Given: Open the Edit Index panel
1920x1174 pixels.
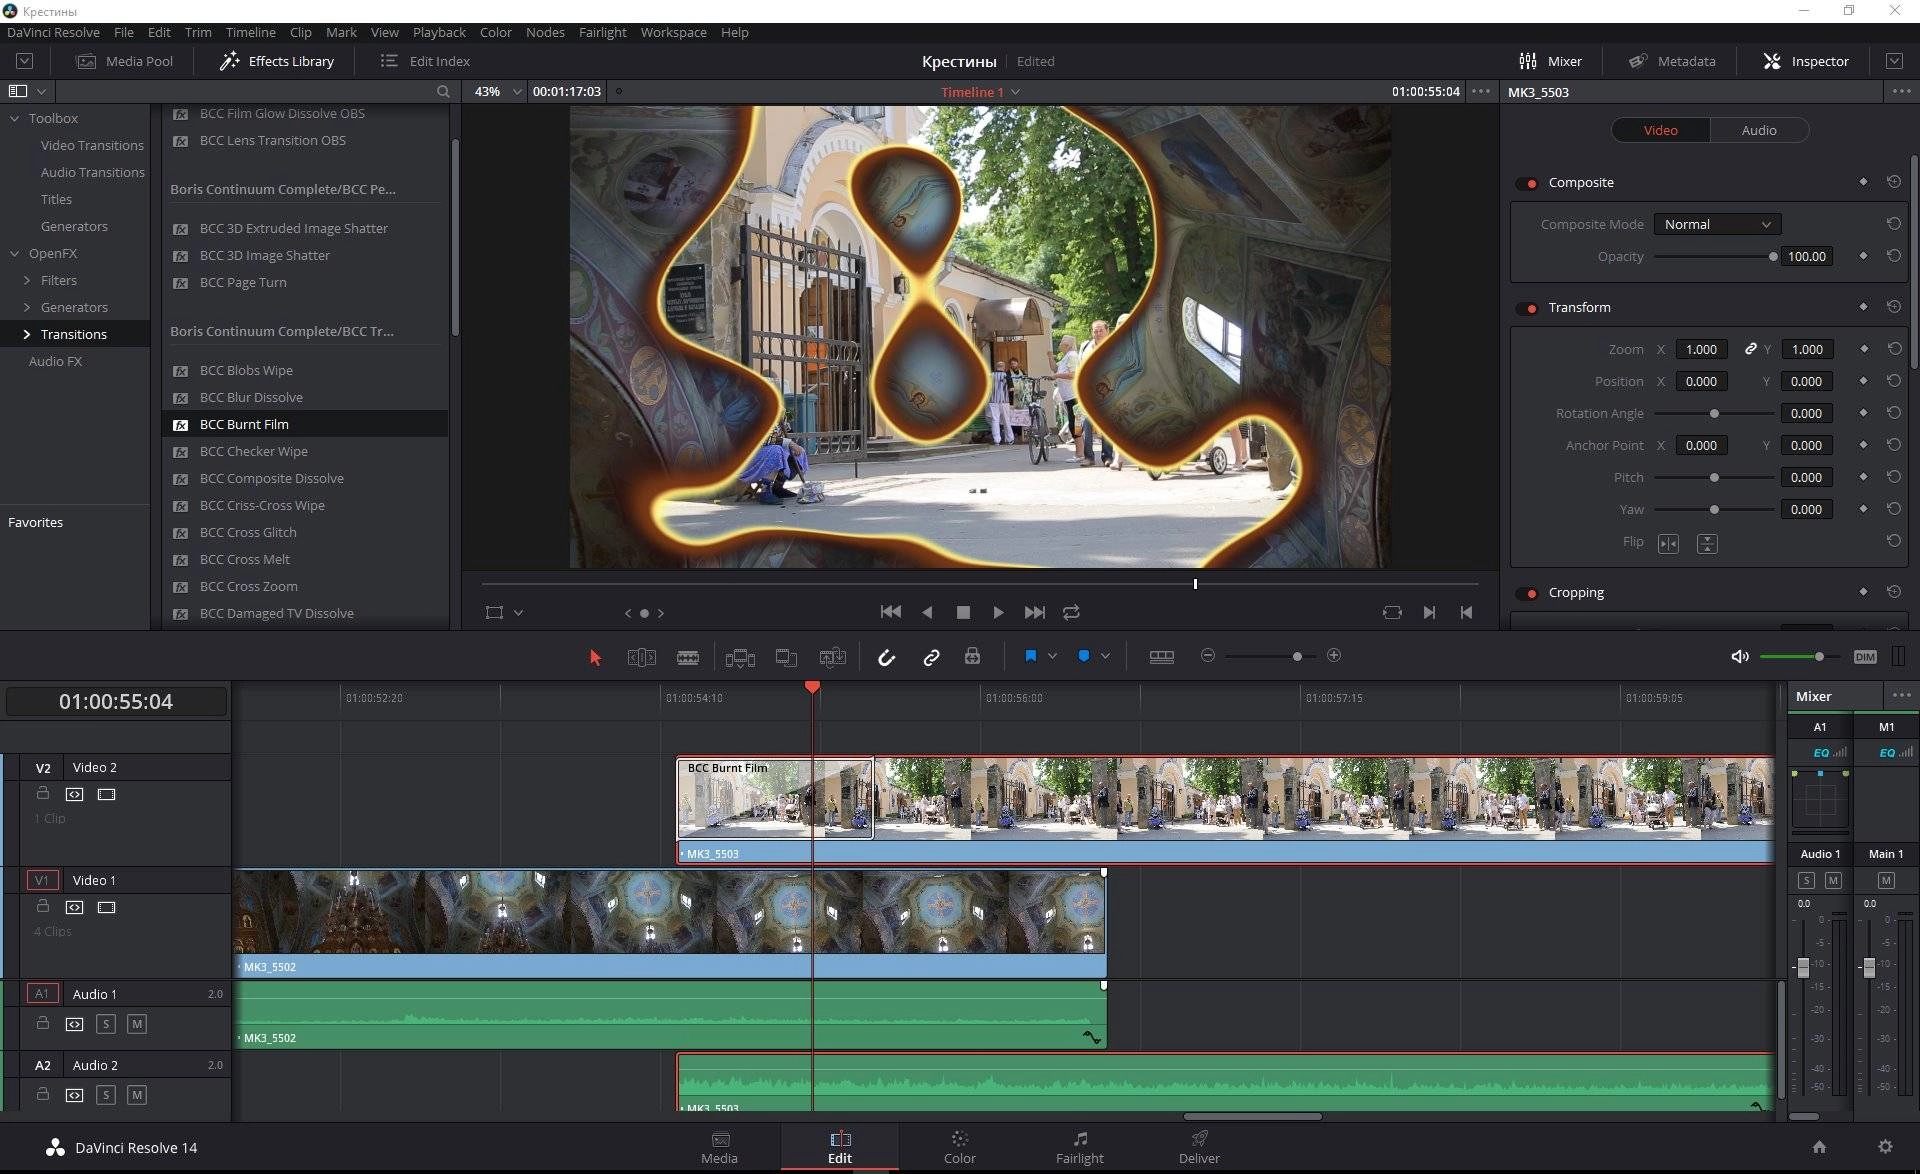Looking at the screenshot, I should point(425,61).
